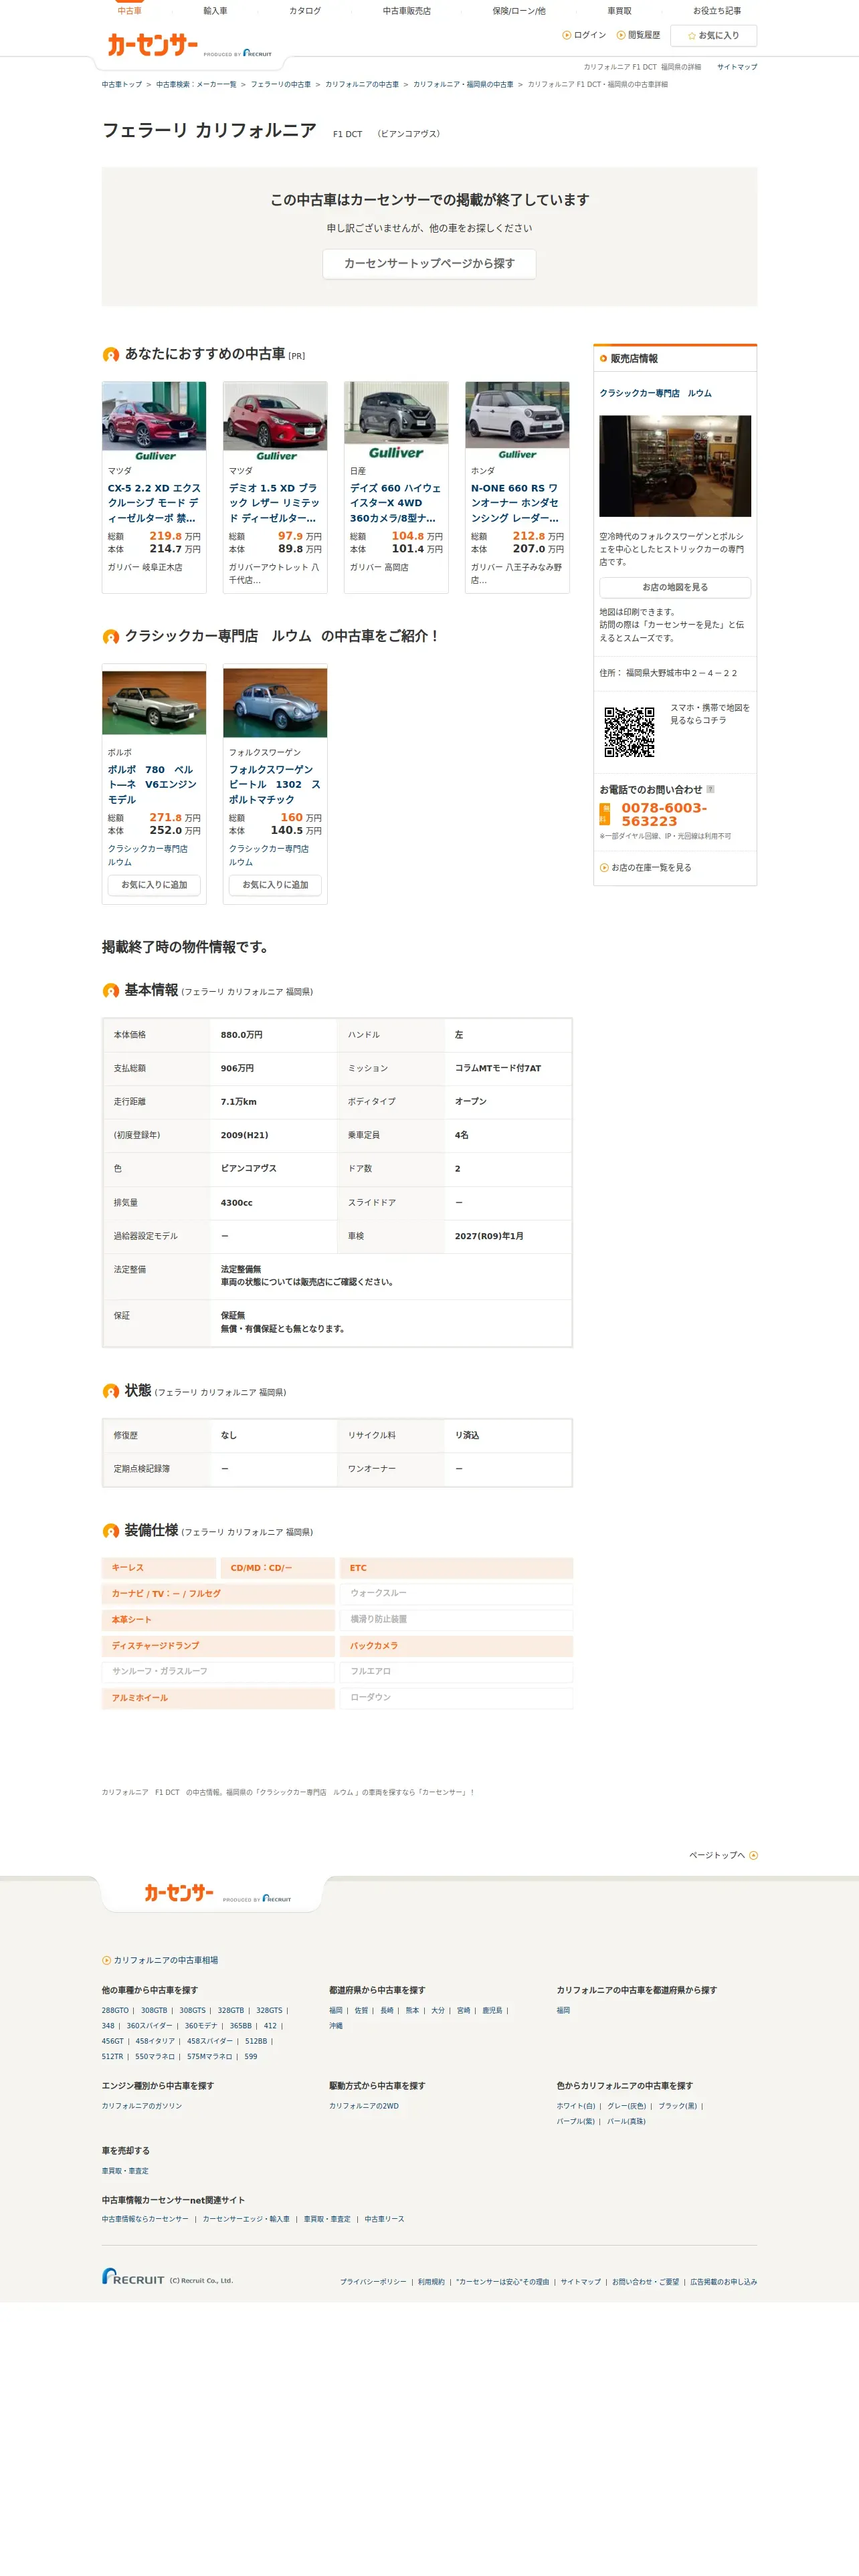Open デミオ 1.5 XD ブラック レザー listing title
The width and height of the screenshot is (859, 2576).
tap(275, 503)
